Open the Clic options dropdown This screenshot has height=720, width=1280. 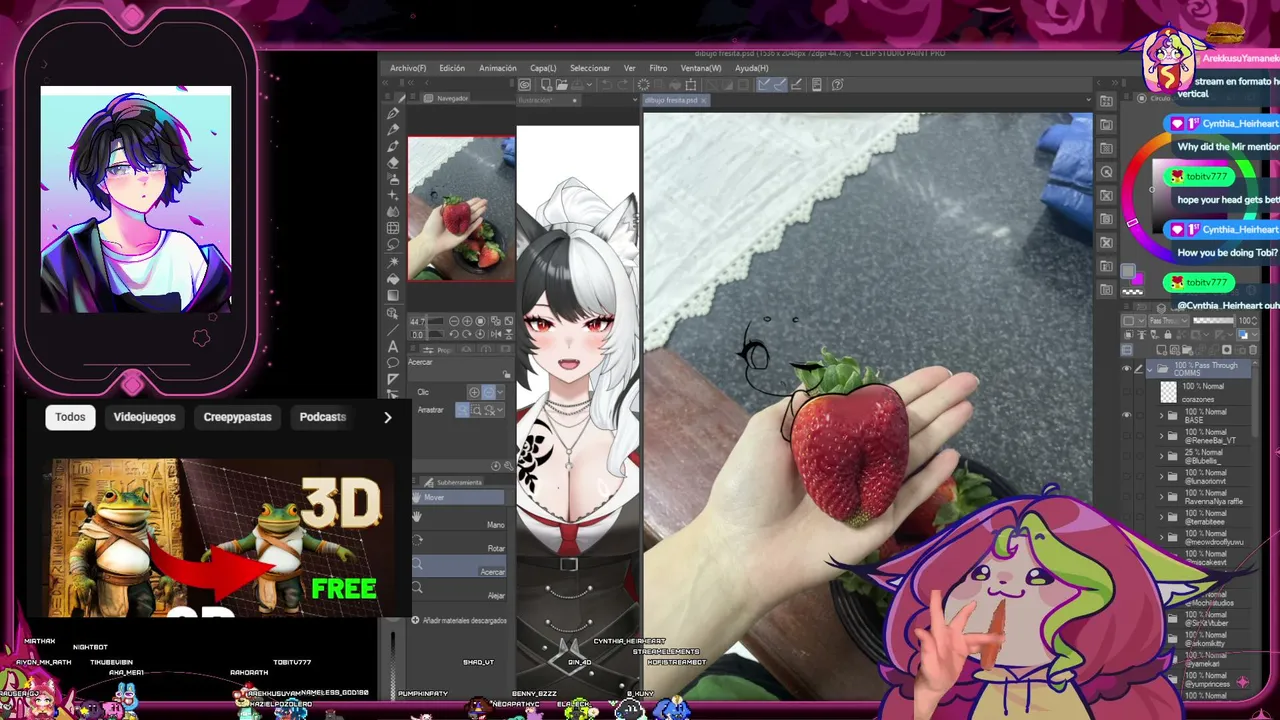tap(500, 392)
